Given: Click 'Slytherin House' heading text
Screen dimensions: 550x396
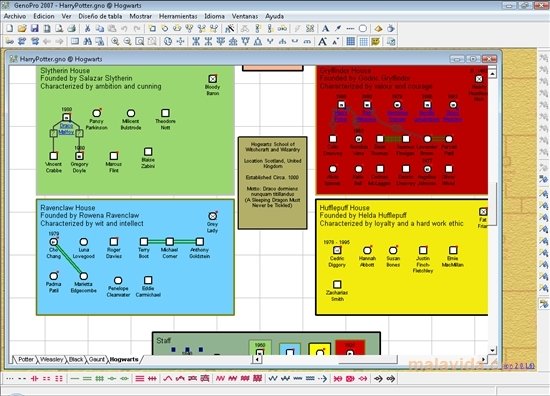Looking at the screenshot, I should point(65,71).
